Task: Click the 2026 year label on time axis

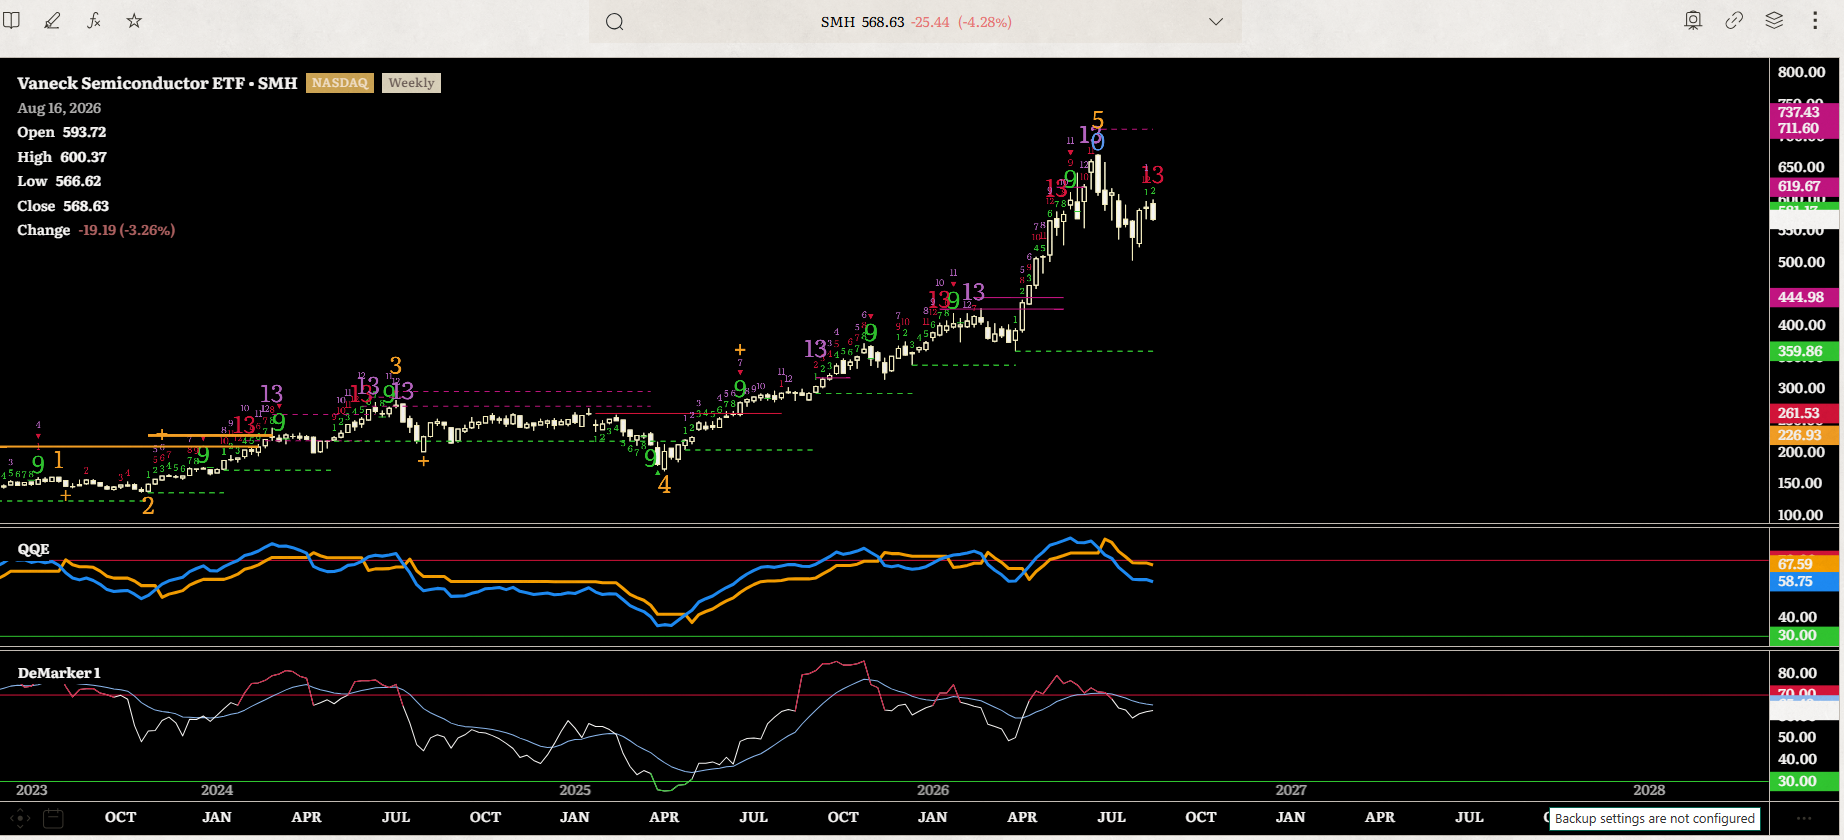Action: coord(933,790)
